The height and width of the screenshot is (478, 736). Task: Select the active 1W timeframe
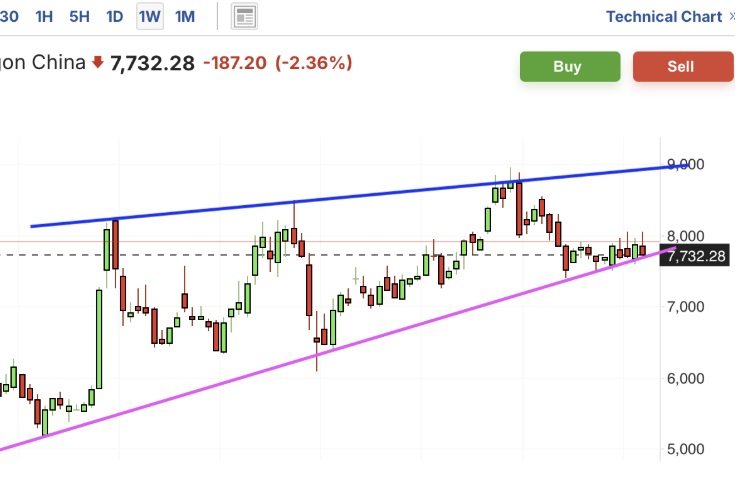[x=150, y=16]
